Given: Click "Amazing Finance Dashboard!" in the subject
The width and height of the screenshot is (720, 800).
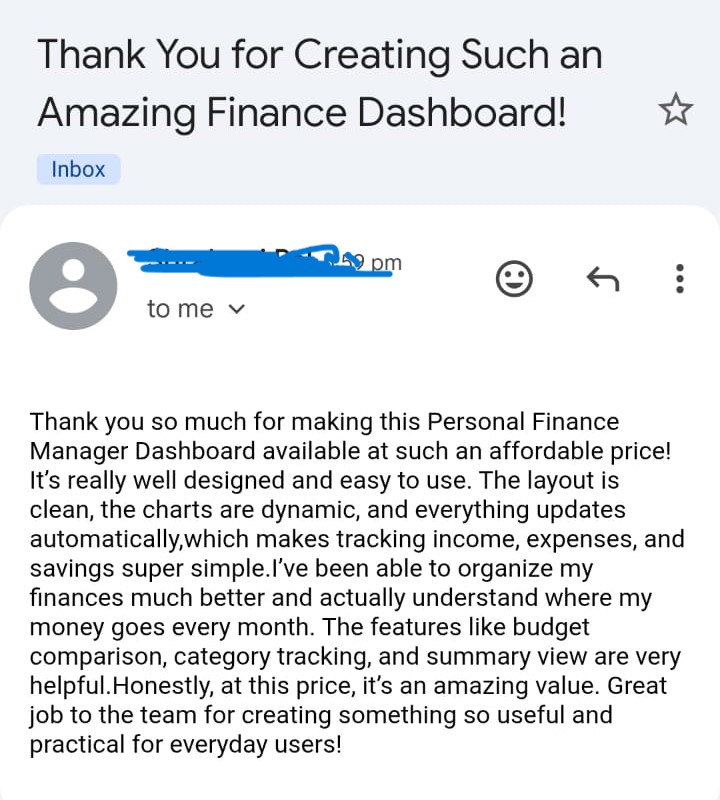Looking at the screenshot, I should click(x=302, y=112).
